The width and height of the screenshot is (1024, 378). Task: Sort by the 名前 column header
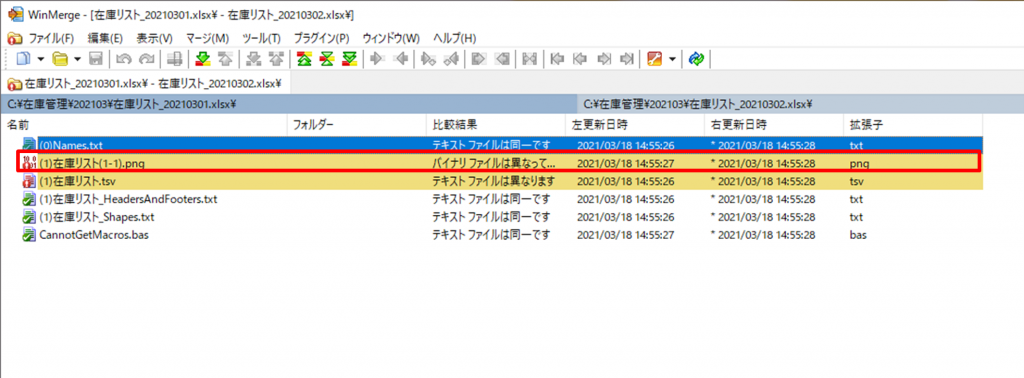[144, 124]
